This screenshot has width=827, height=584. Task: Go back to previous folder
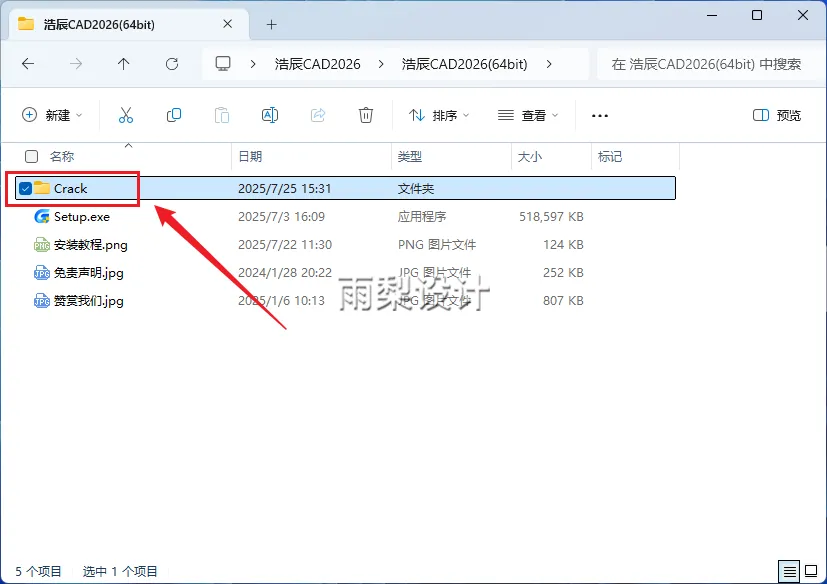28,64
